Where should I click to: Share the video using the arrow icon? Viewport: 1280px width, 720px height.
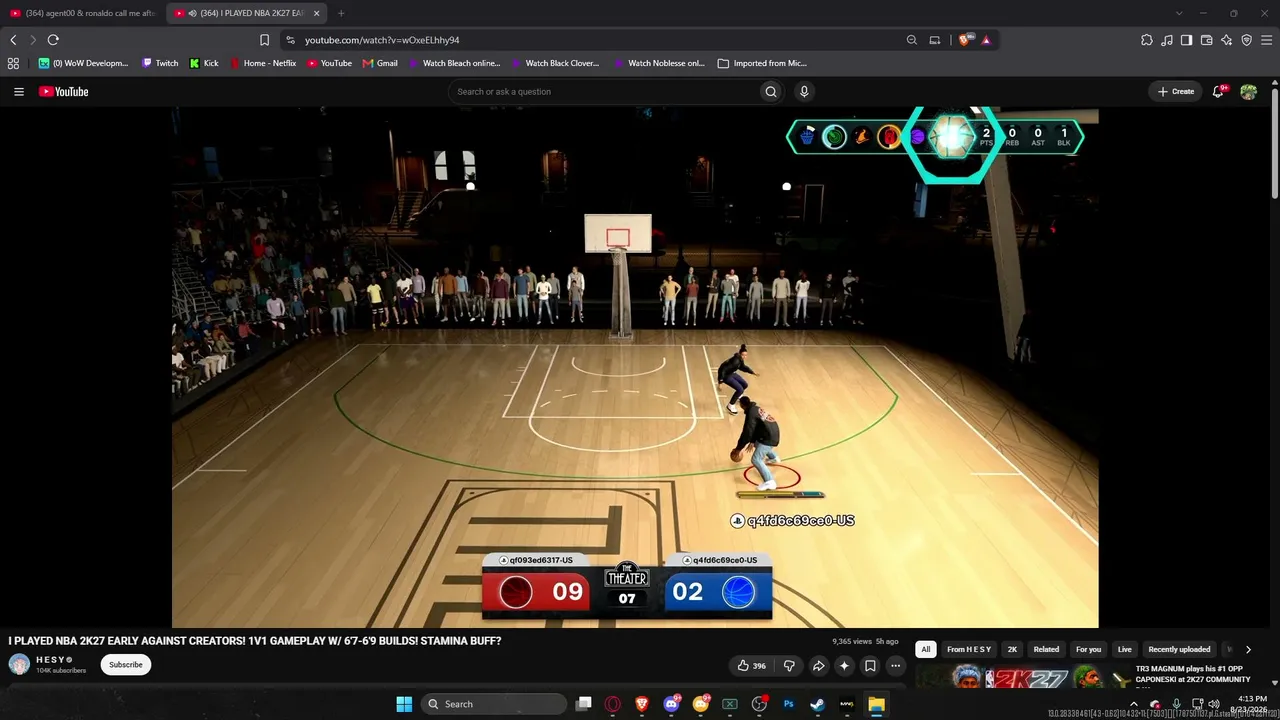818,666
